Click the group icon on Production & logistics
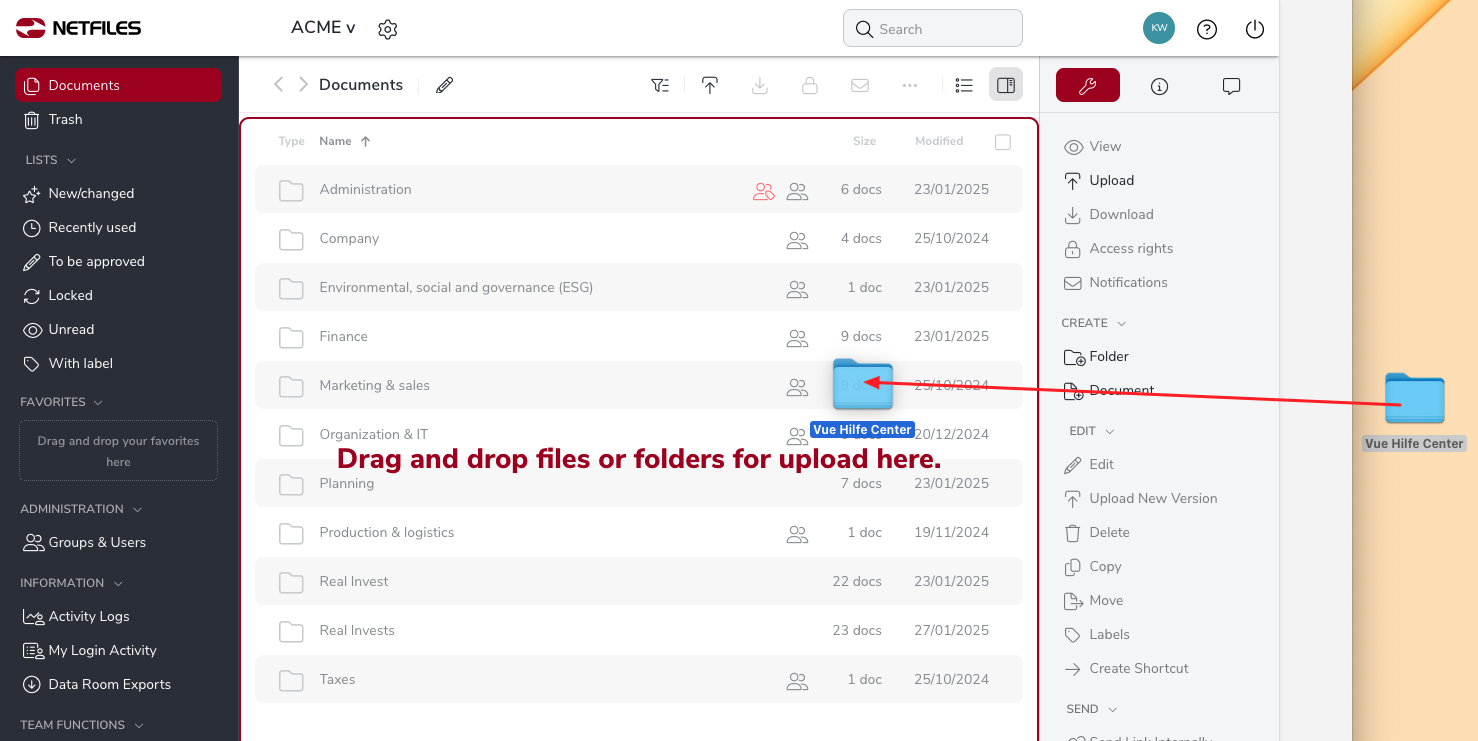This screenshot has height=741, width=1478. [797, 534]
